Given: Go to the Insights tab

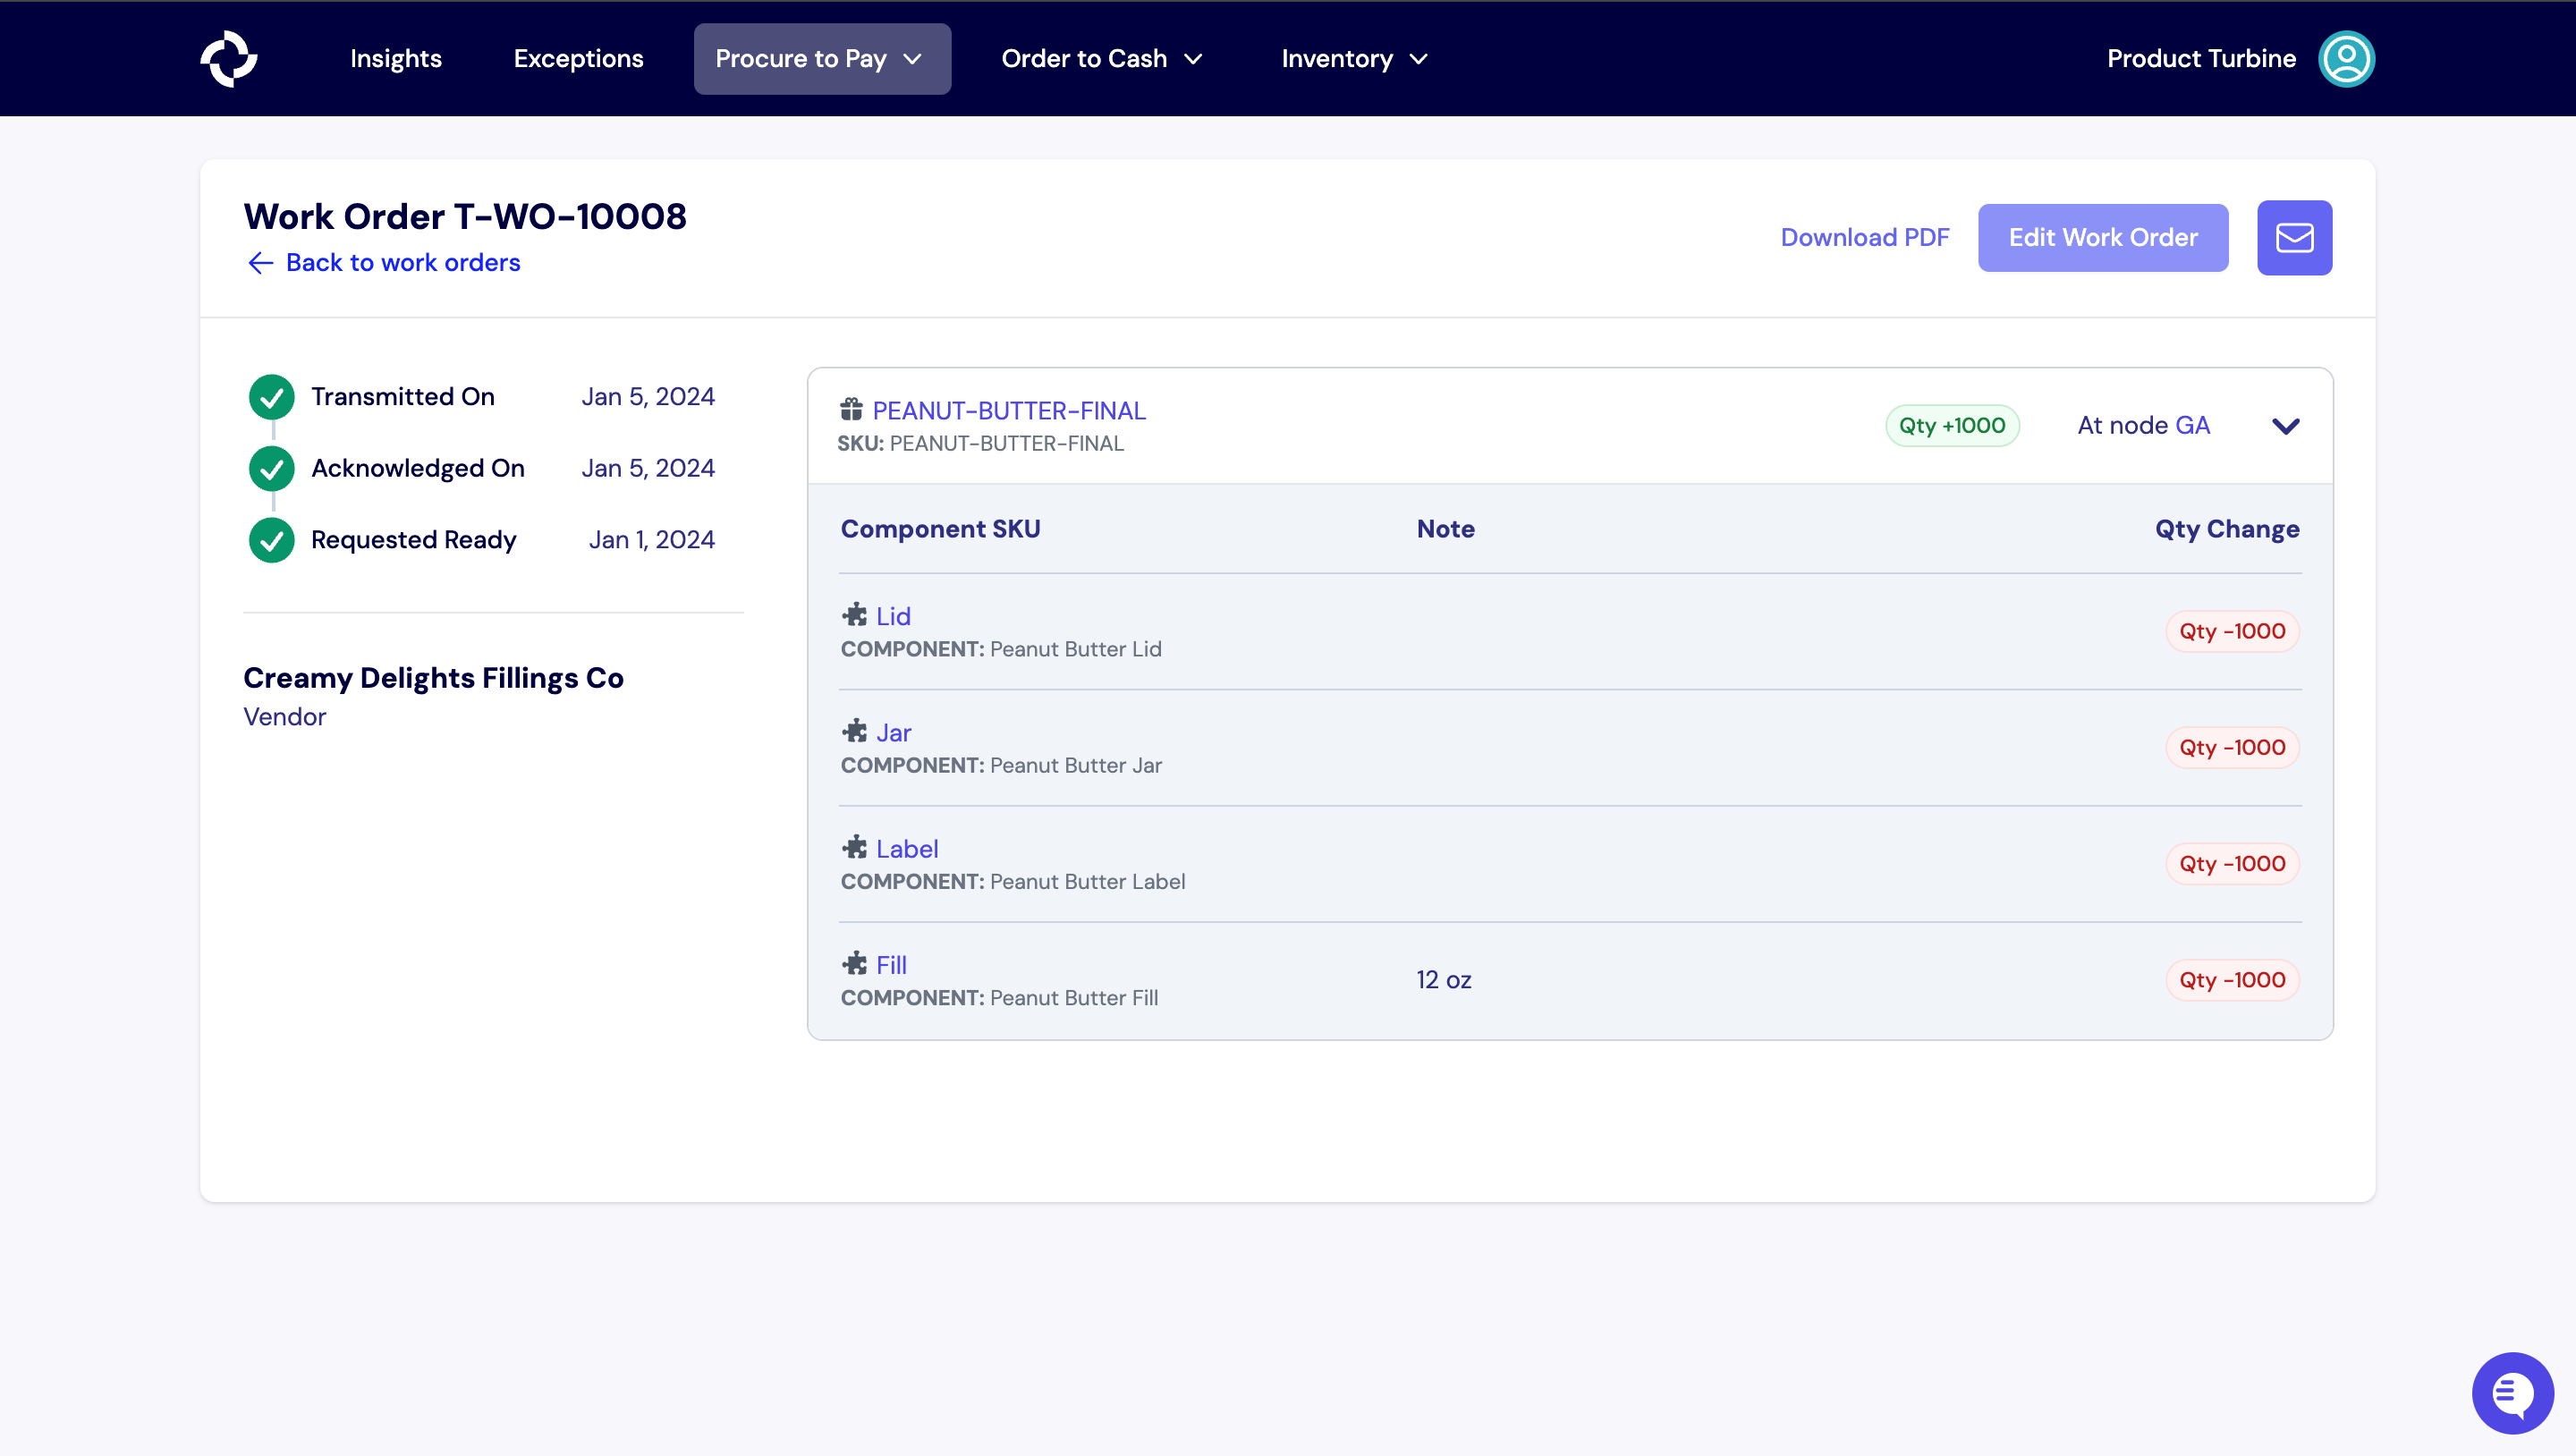Looking at the screenshot, I should 395,58.
